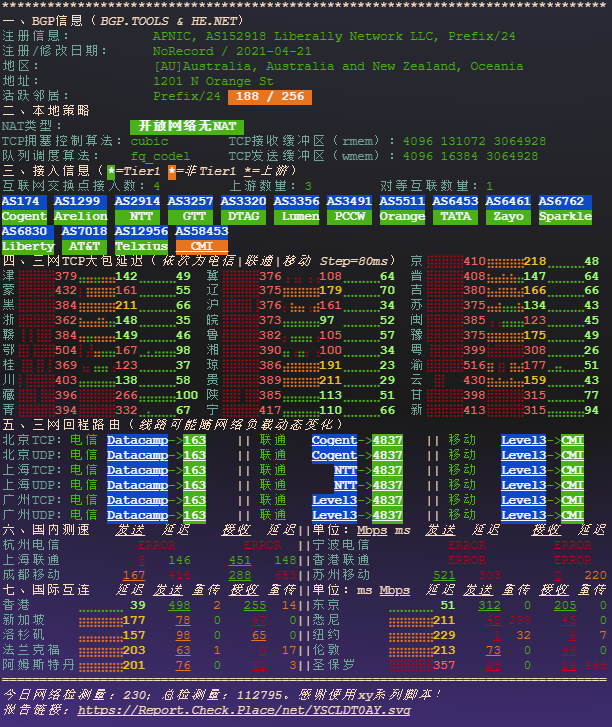This screenshot has height=727, width=612.
Task: Click the 宁波电信 row label
Action: point(341,545)
